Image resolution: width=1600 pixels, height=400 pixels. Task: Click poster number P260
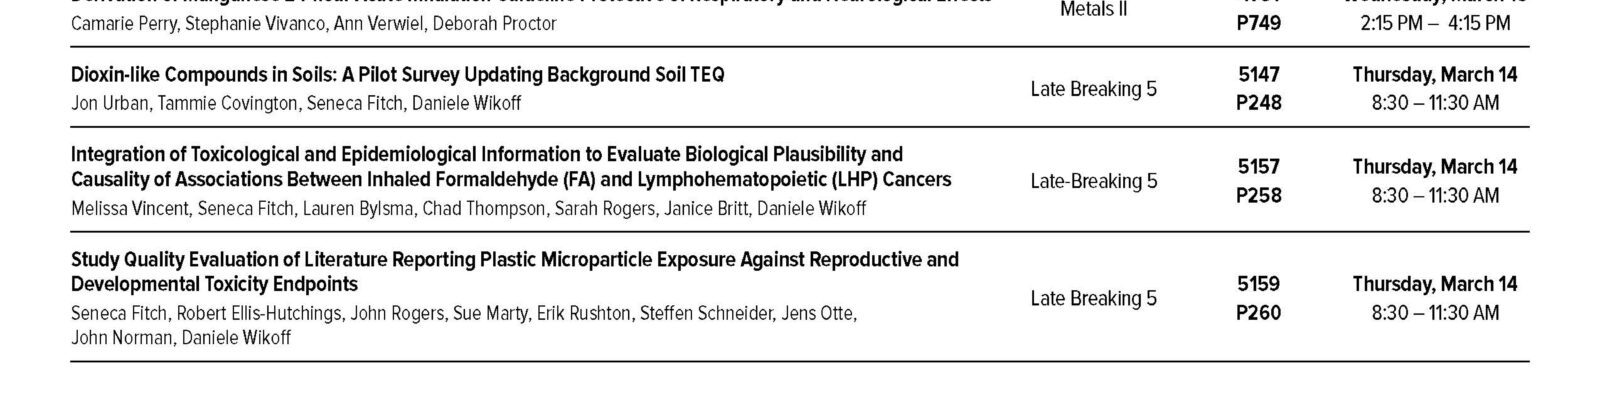click(1258, 312)
